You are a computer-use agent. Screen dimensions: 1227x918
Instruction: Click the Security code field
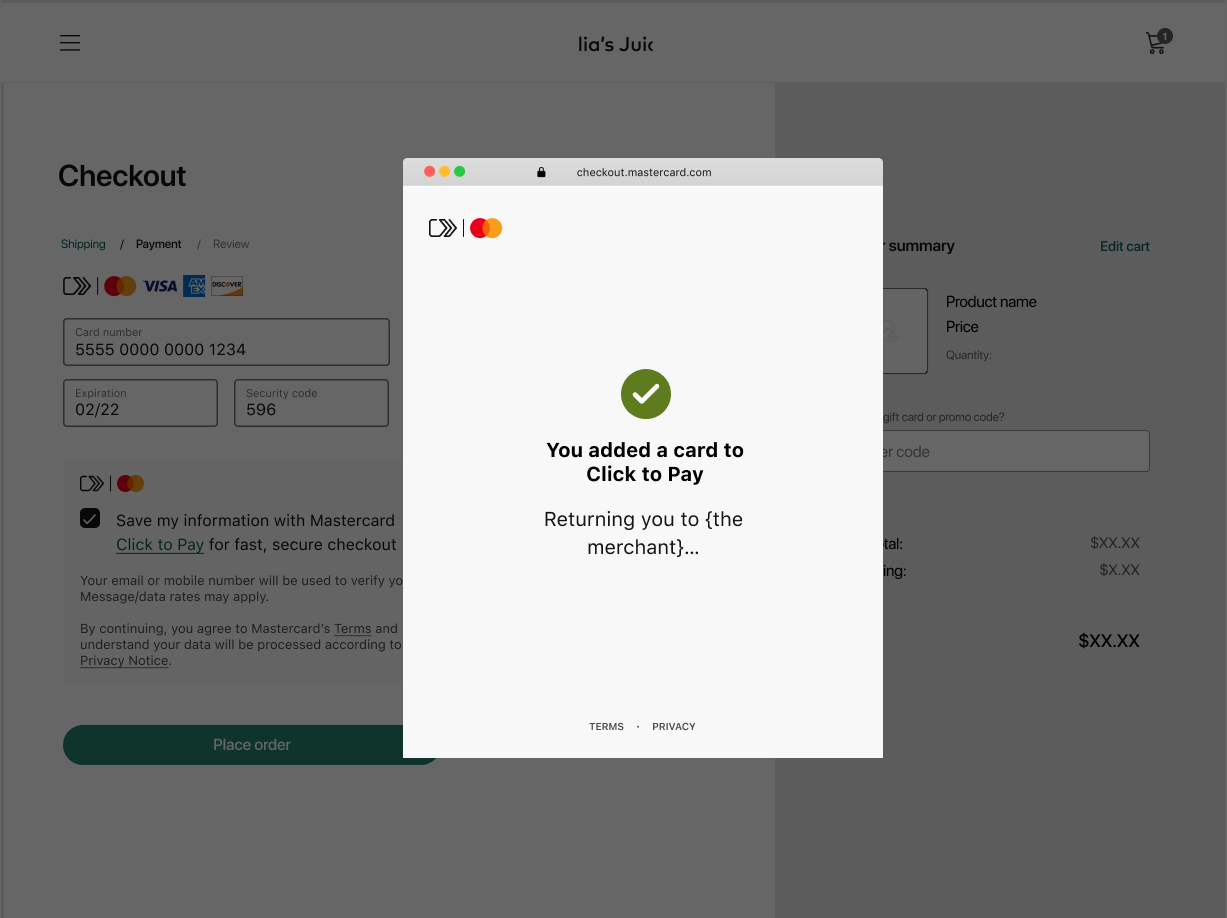[x=311, y=403]
